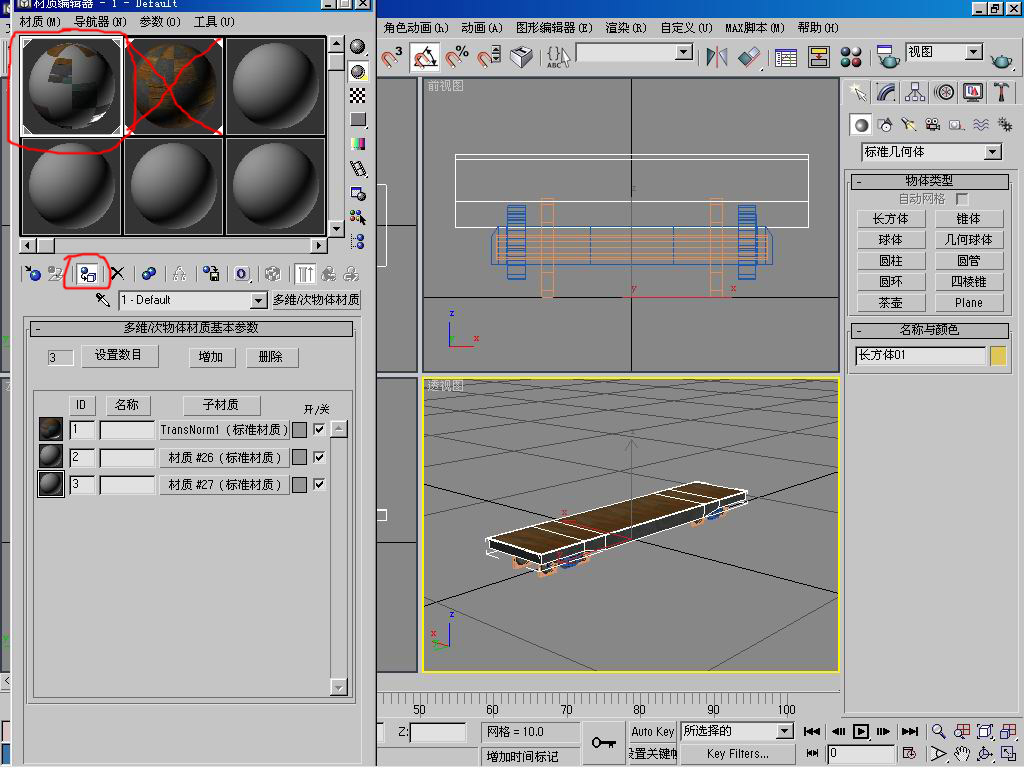Enable the 自动网格 checkbox

962,199
